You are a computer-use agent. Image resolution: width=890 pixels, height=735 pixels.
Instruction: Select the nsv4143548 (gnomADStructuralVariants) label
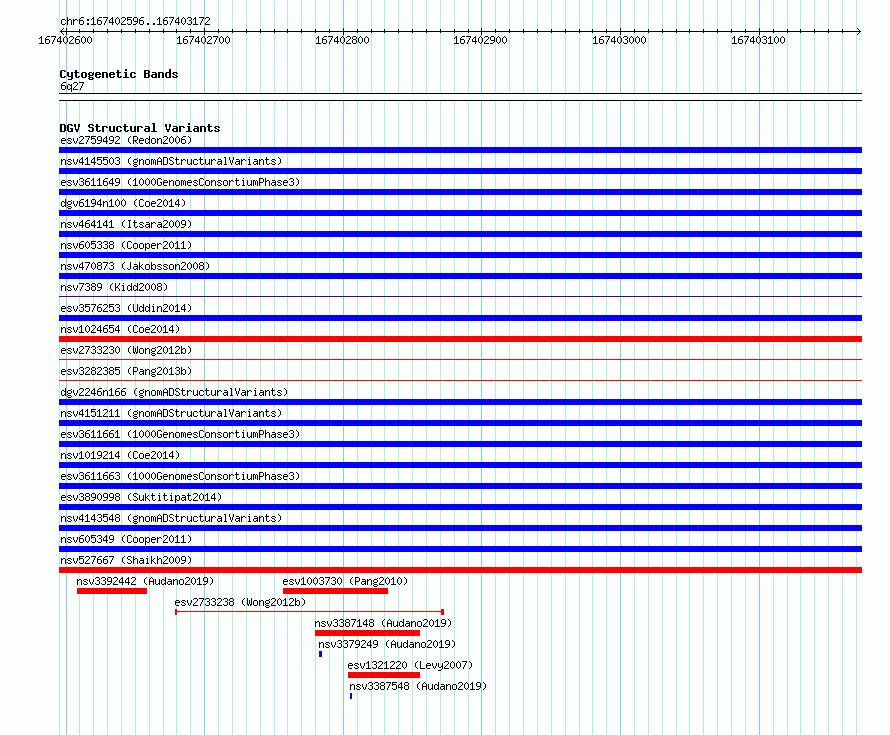click(x=171, y=518)
